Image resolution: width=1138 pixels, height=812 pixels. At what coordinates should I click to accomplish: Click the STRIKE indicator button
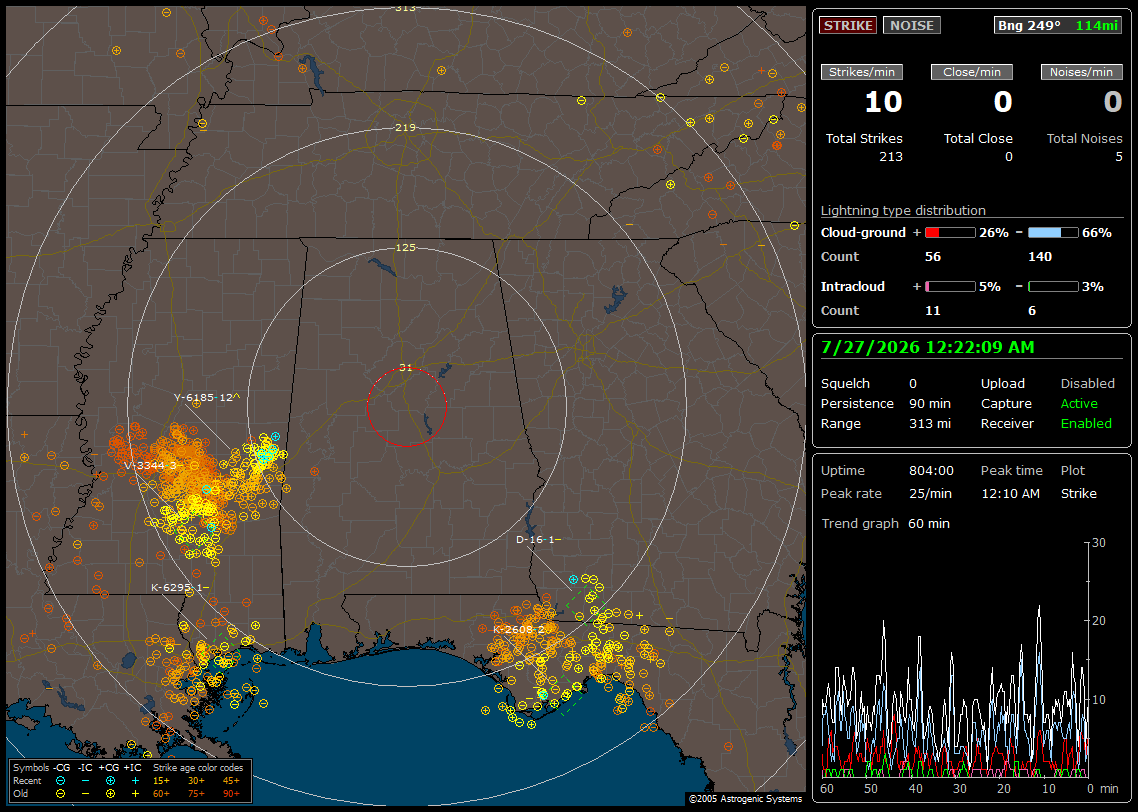coord(848,25)
